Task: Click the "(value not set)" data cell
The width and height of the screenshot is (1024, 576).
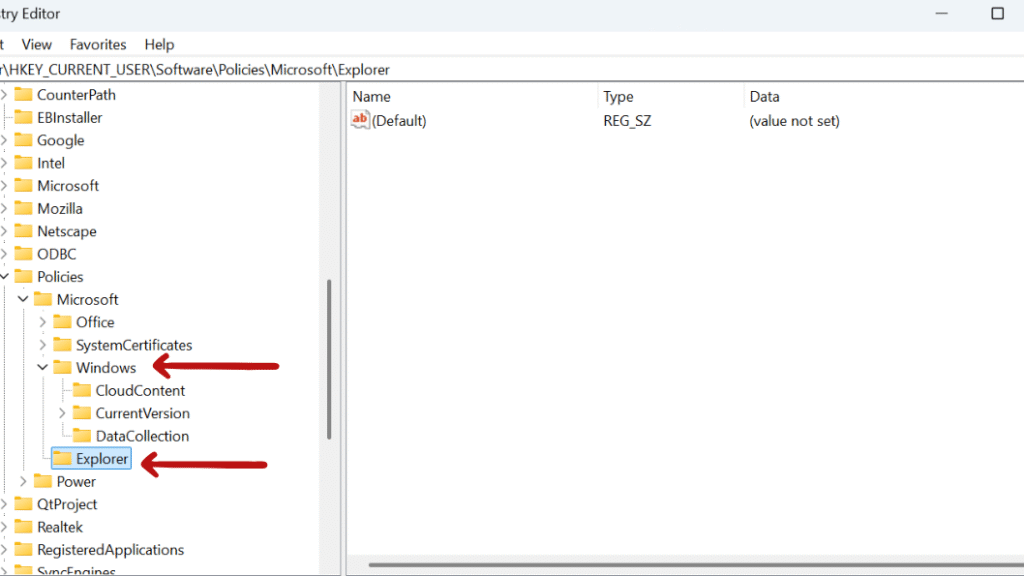Action: coord(794,121)
